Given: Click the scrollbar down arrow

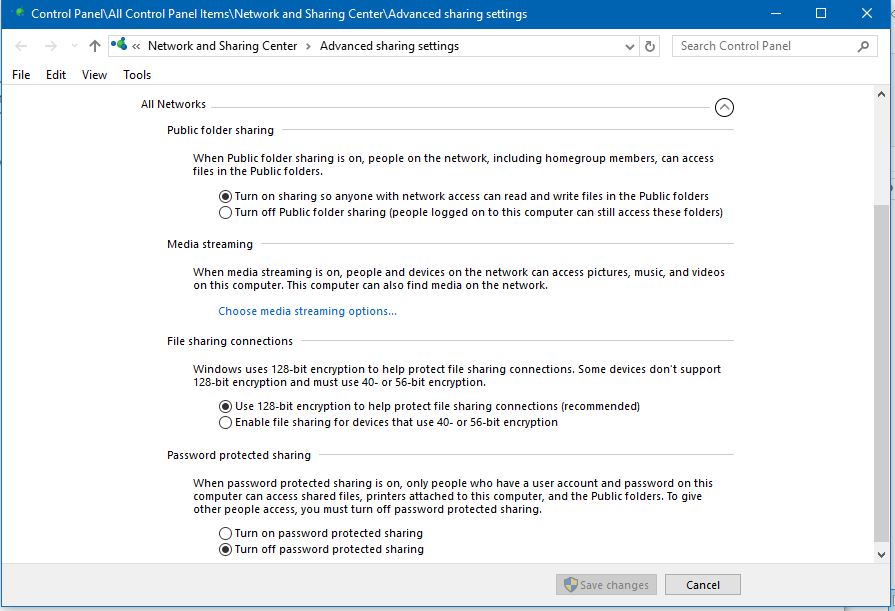Looking at the screenshot, I should point(881,554).
